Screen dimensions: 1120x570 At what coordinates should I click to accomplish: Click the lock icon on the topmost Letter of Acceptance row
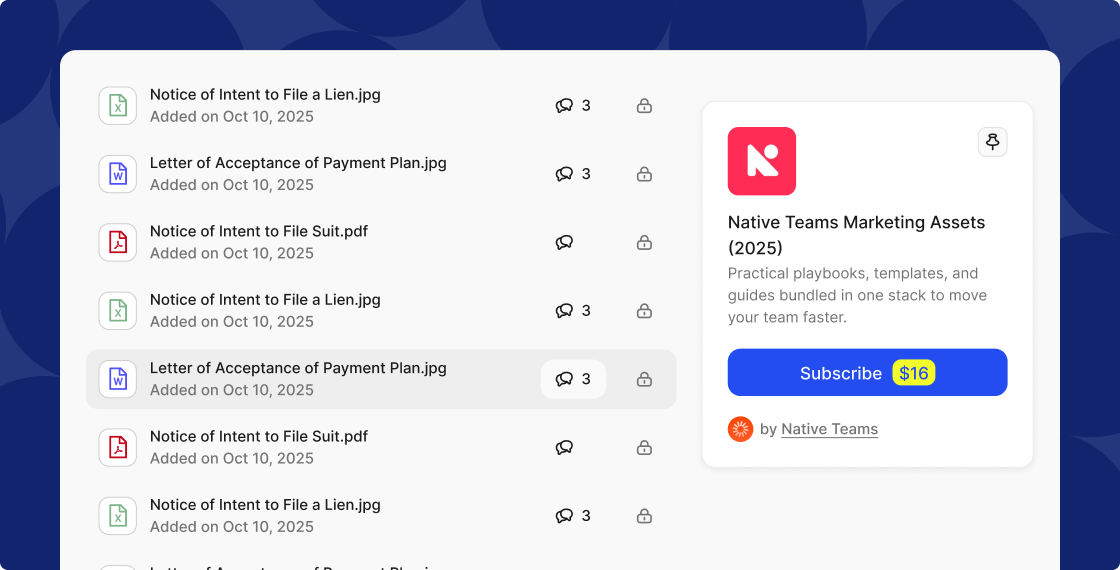point(644,174)
